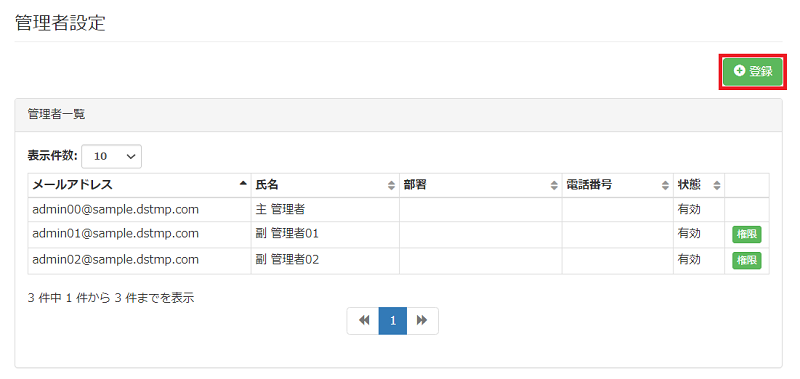Screen dimensions: 800x379
Task: Select page 1 in pagination
Action: (393, 320)
